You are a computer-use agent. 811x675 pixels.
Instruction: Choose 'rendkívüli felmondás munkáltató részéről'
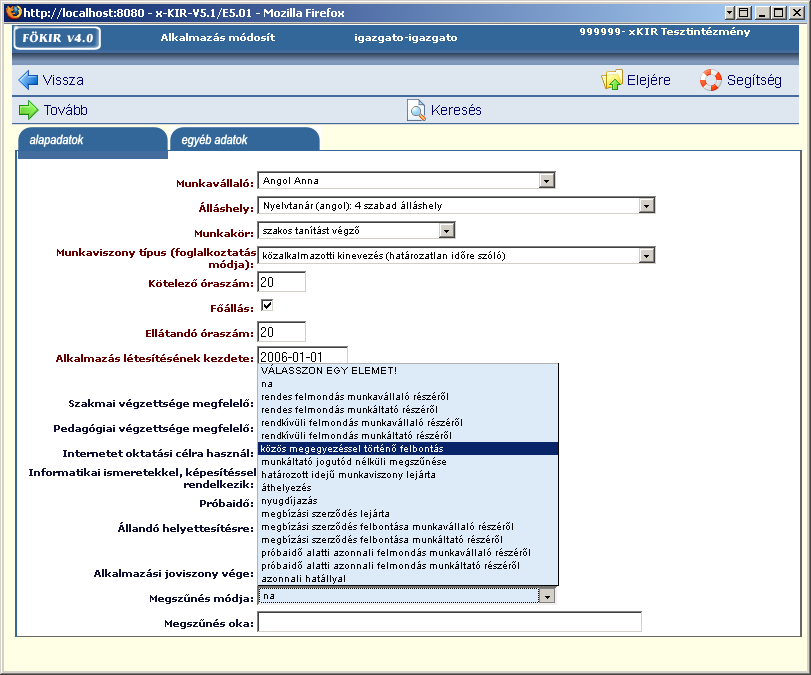click(408, 436)
